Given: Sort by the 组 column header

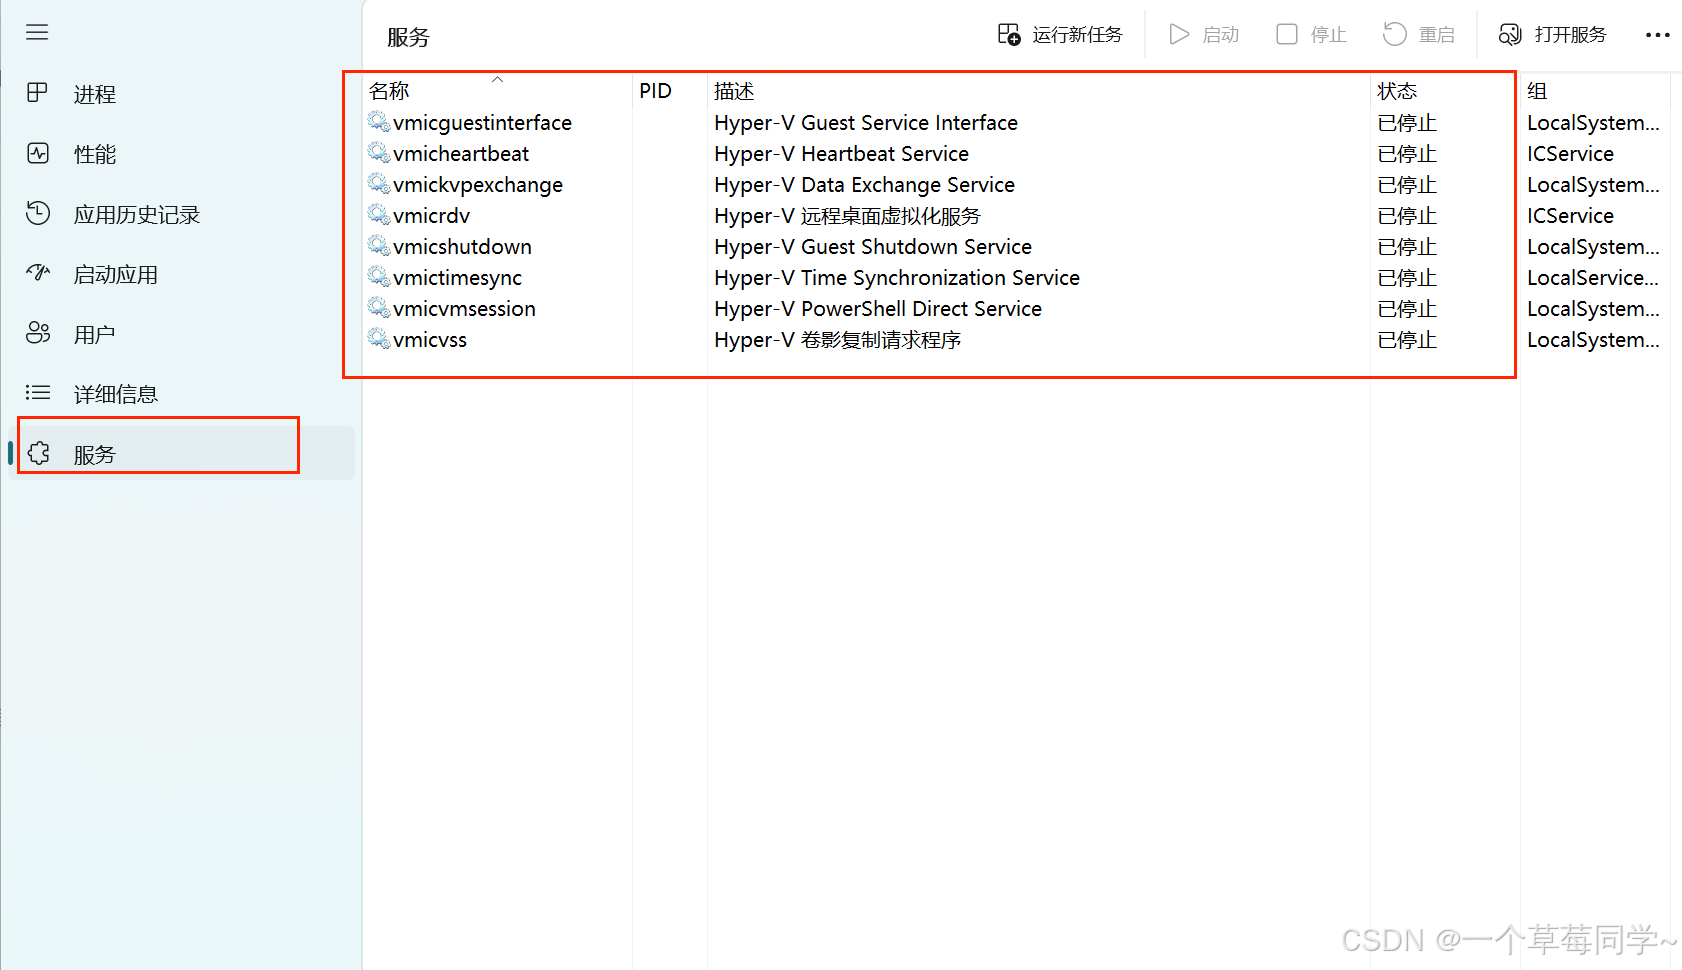Looking at the screenshot, I should pos(1537,91).
